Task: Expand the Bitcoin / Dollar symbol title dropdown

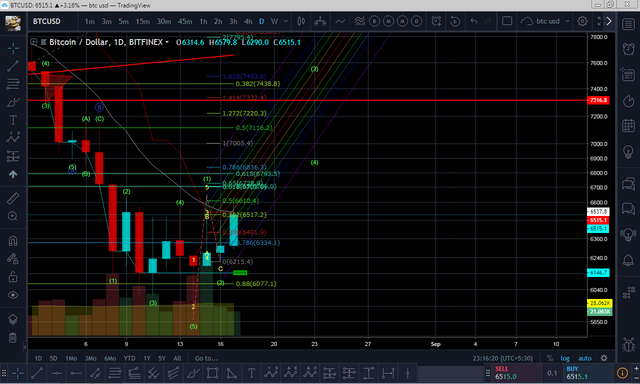Action: coord(167,42)
